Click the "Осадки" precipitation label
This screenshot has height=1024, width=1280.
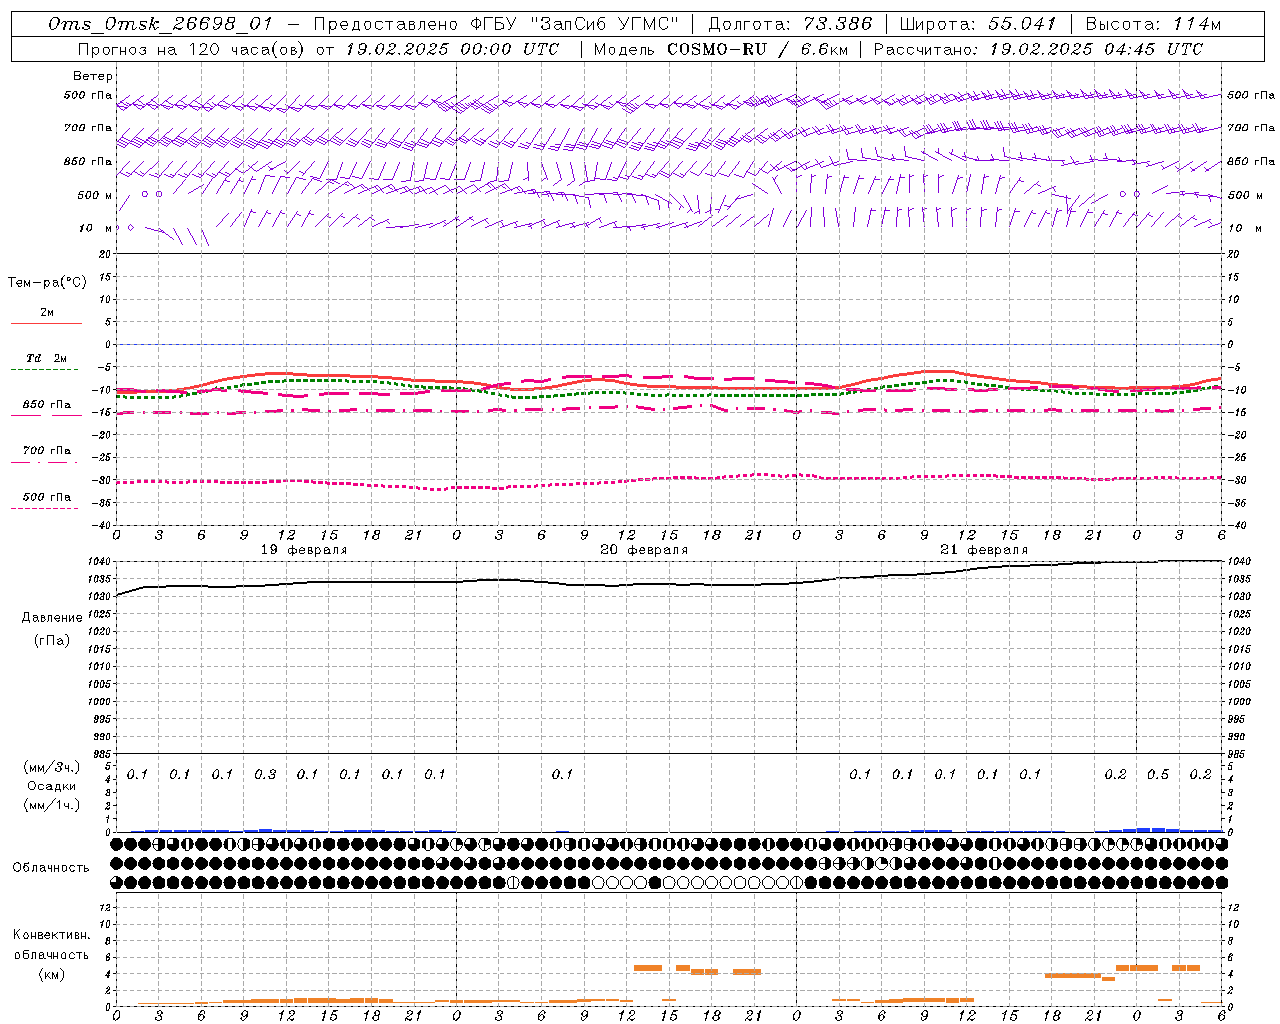pyautogui.click(x=52, y=786)
